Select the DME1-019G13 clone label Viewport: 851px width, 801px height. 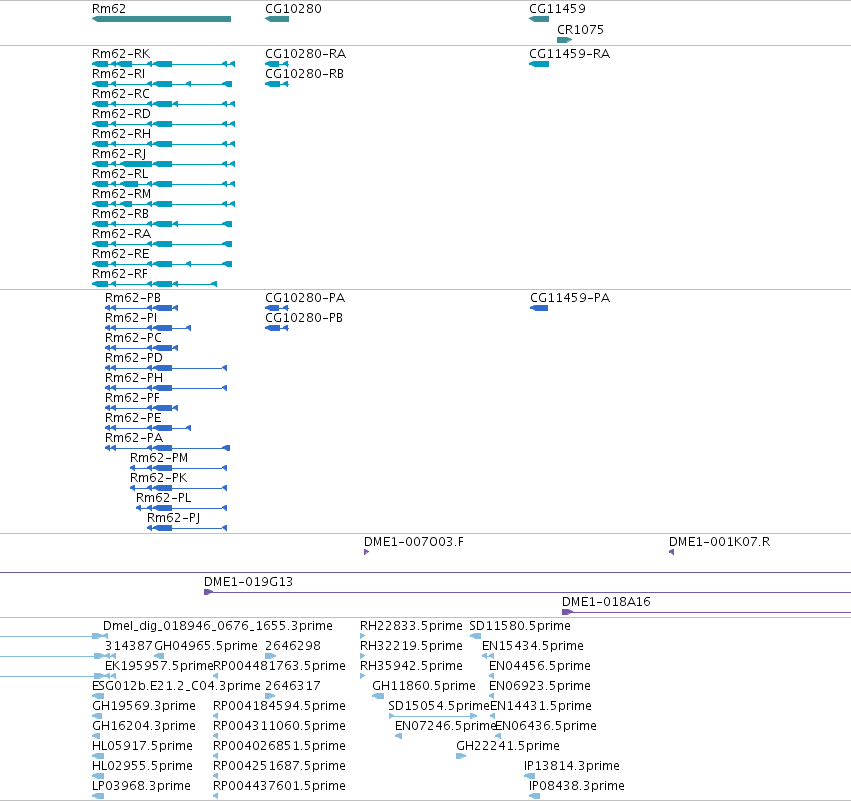point(248,582)
